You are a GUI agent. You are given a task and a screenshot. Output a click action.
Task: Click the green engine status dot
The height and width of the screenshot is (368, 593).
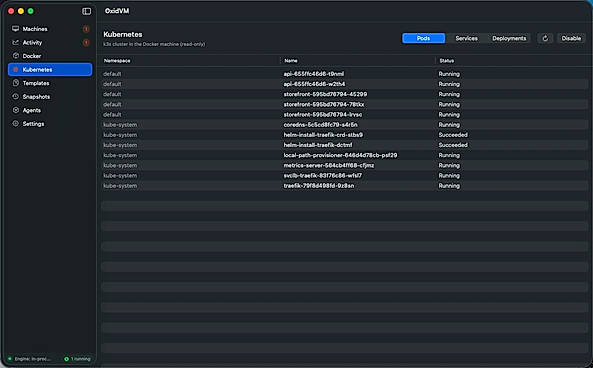(x=10, y=359)
